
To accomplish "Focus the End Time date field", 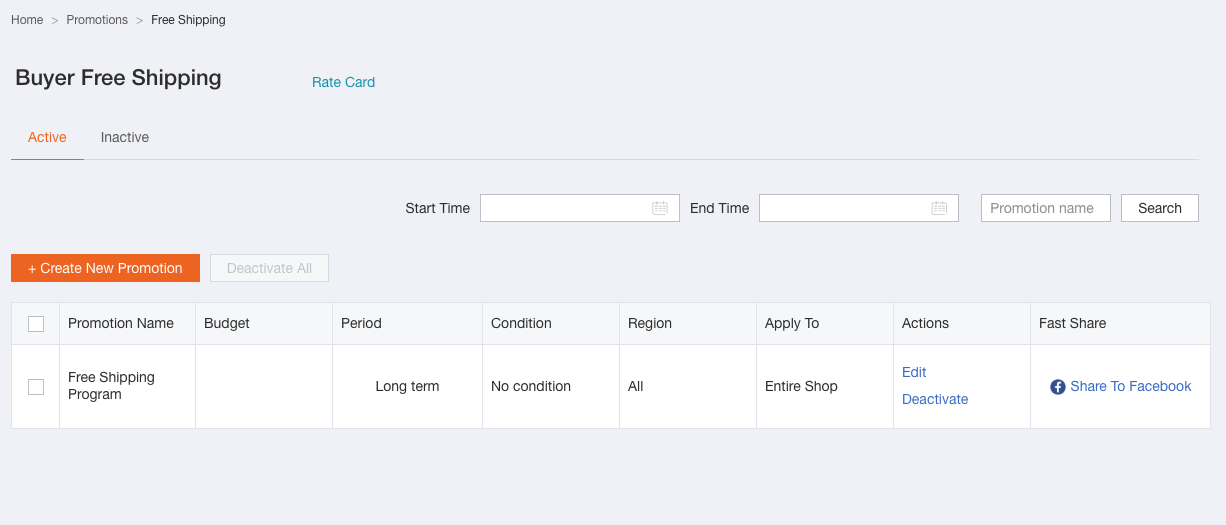I will click(859, 208).
